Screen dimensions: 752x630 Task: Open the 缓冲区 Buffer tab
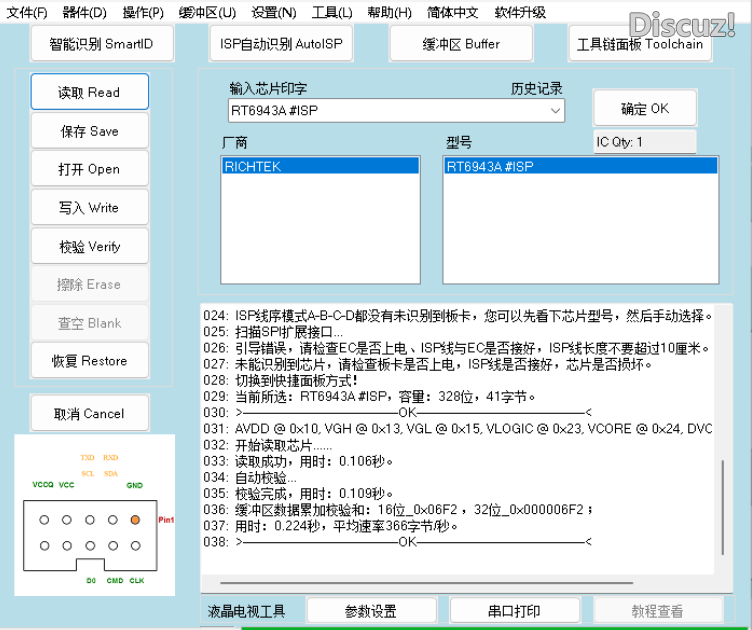(461, 44)
